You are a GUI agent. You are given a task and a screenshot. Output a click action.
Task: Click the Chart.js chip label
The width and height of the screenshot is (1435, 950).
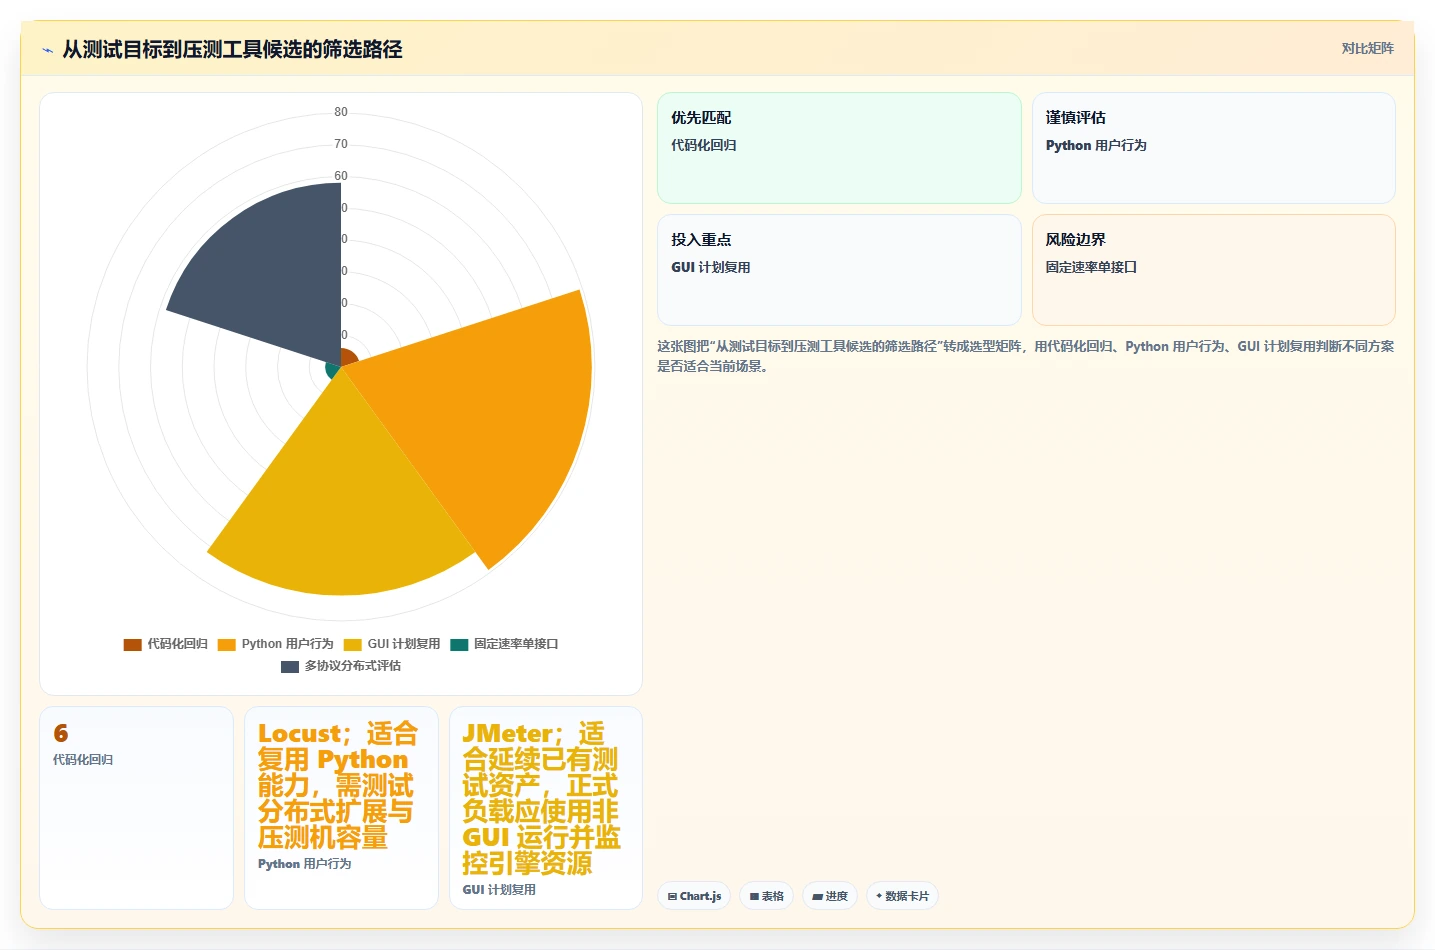tap(700, 897)
